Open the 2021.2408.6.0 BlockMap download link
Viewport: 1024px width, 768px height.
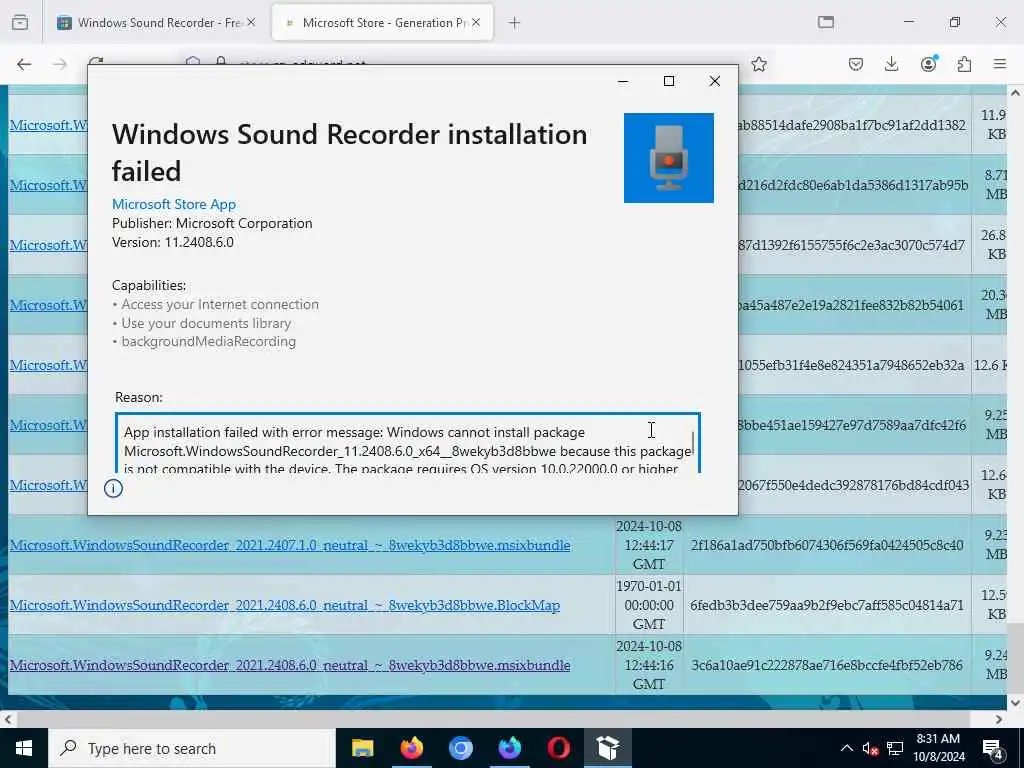(x=285, y=605)
